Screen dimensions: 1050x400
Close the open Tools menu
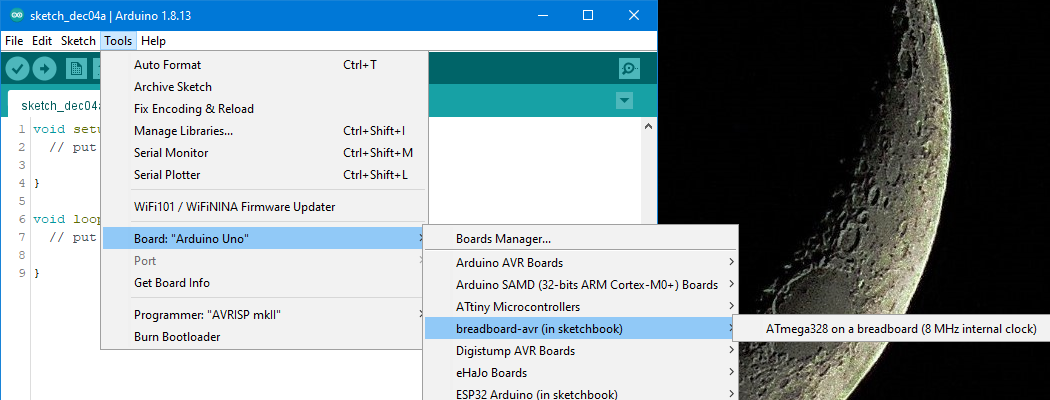(118, 41)
